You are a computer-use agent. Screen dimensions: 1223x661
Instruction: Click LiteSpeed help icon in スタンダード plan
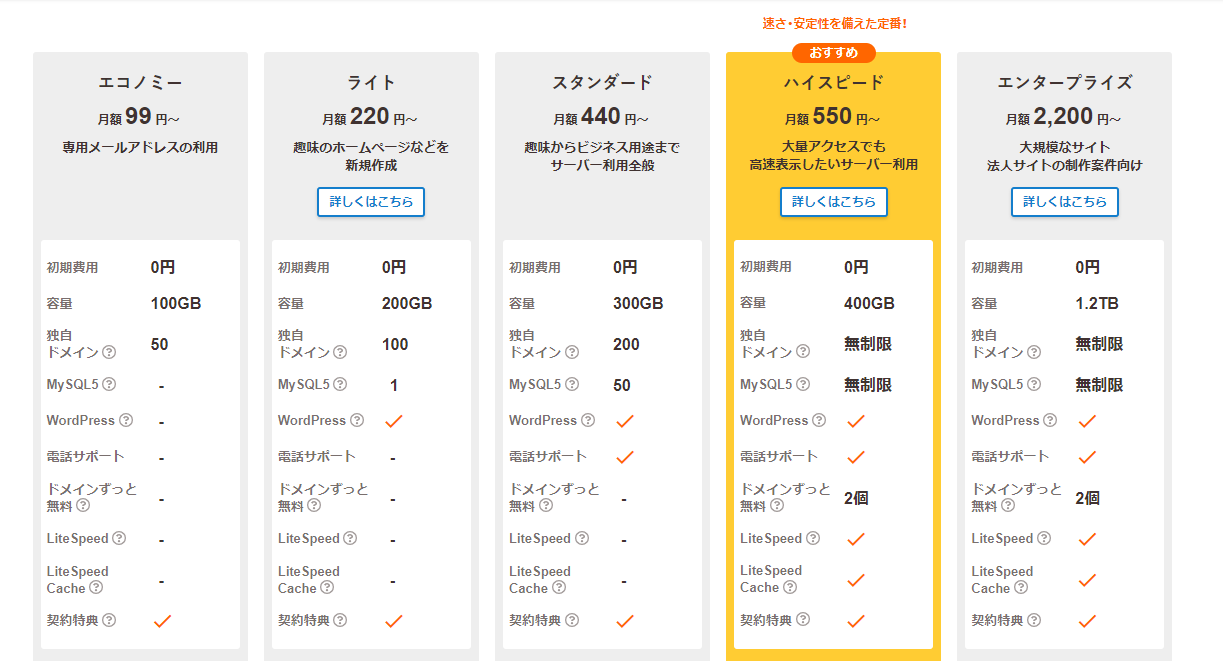(581, 538)
